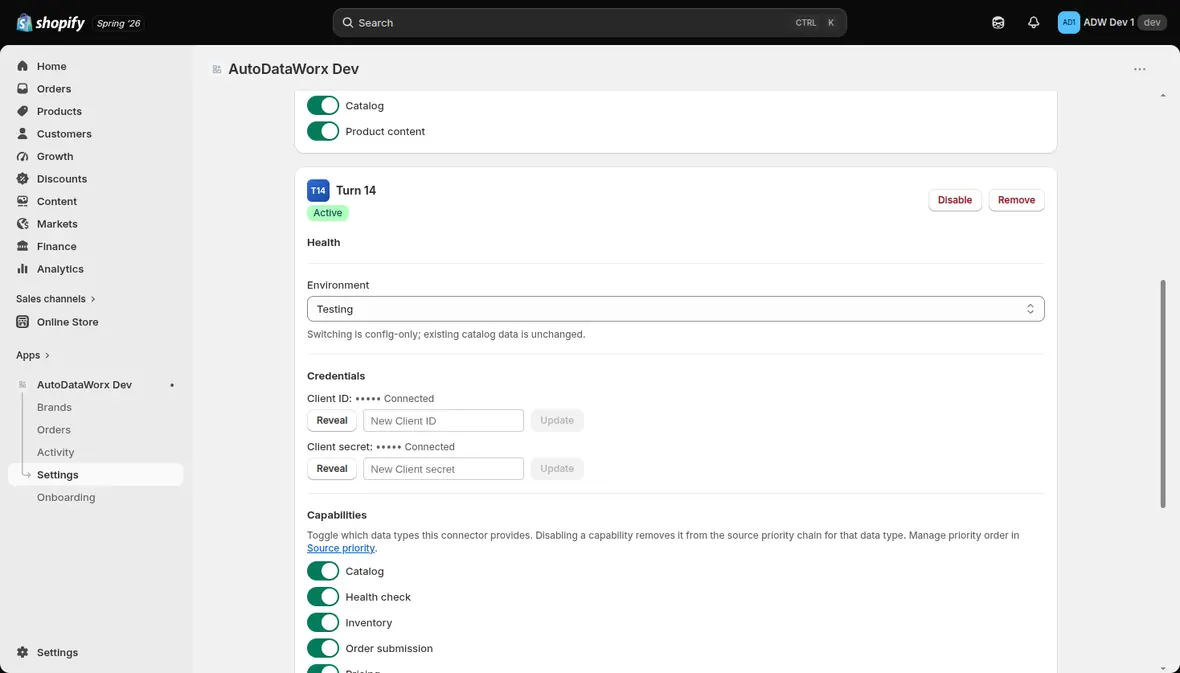Click the Active status badge
Viewport: 1180px width, 673px height.
327,213
